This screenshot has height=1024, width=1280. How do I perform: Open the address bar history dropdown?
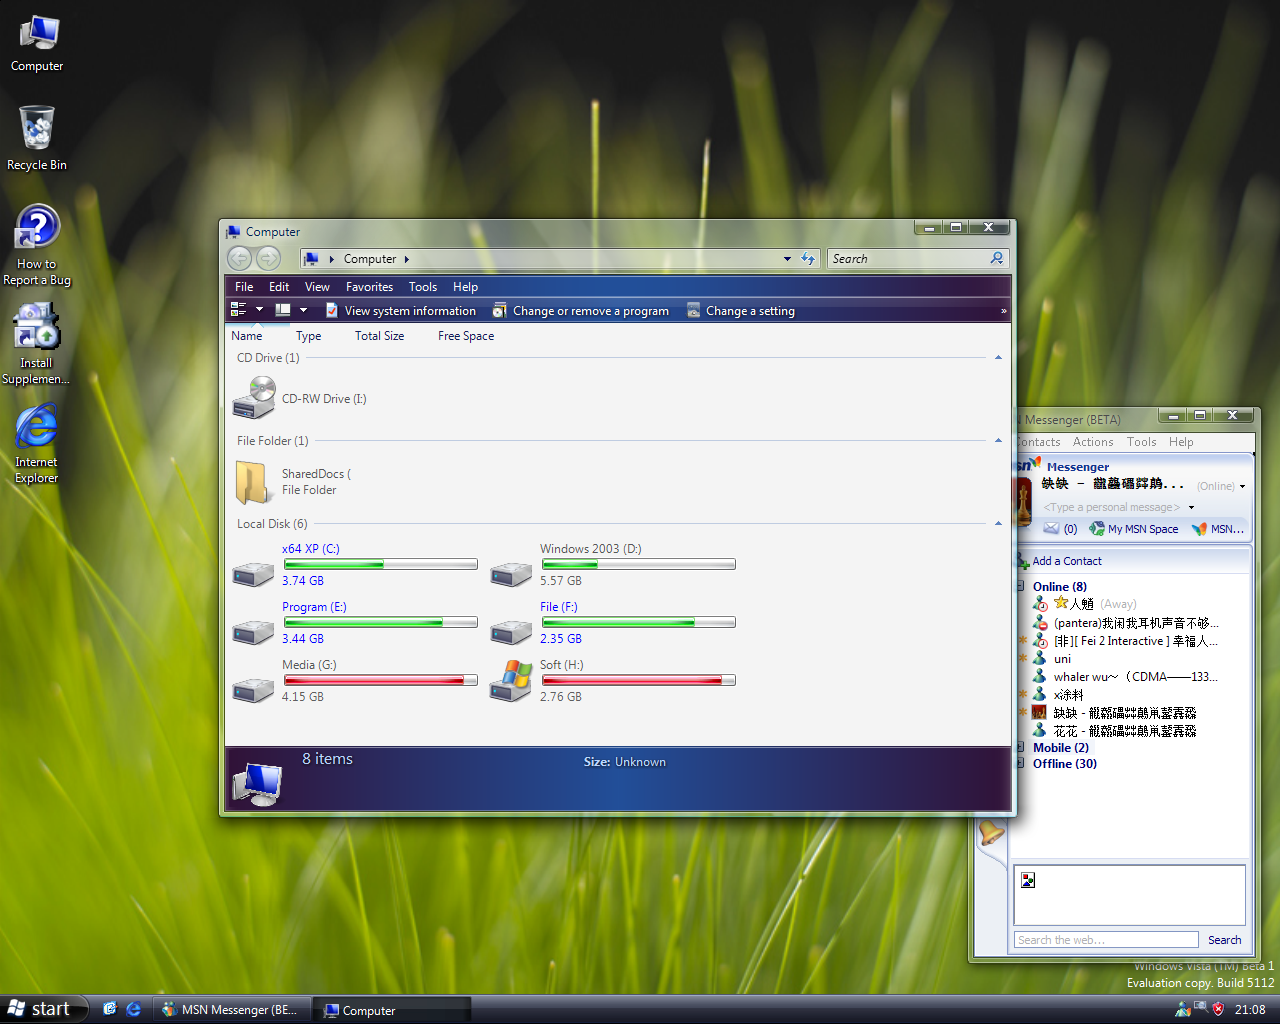pos(787,259)
